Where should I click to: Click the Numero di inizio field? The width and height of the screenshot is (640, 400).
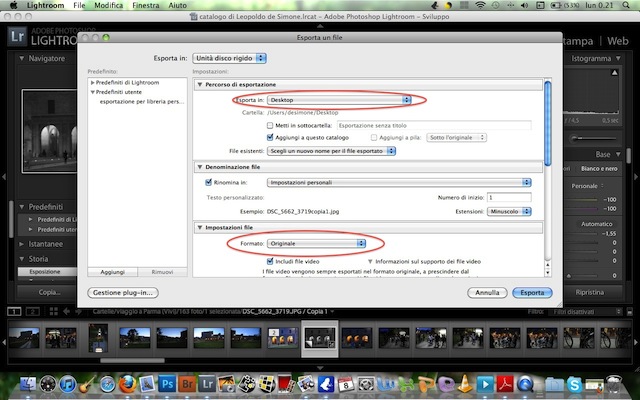point(509,198)
